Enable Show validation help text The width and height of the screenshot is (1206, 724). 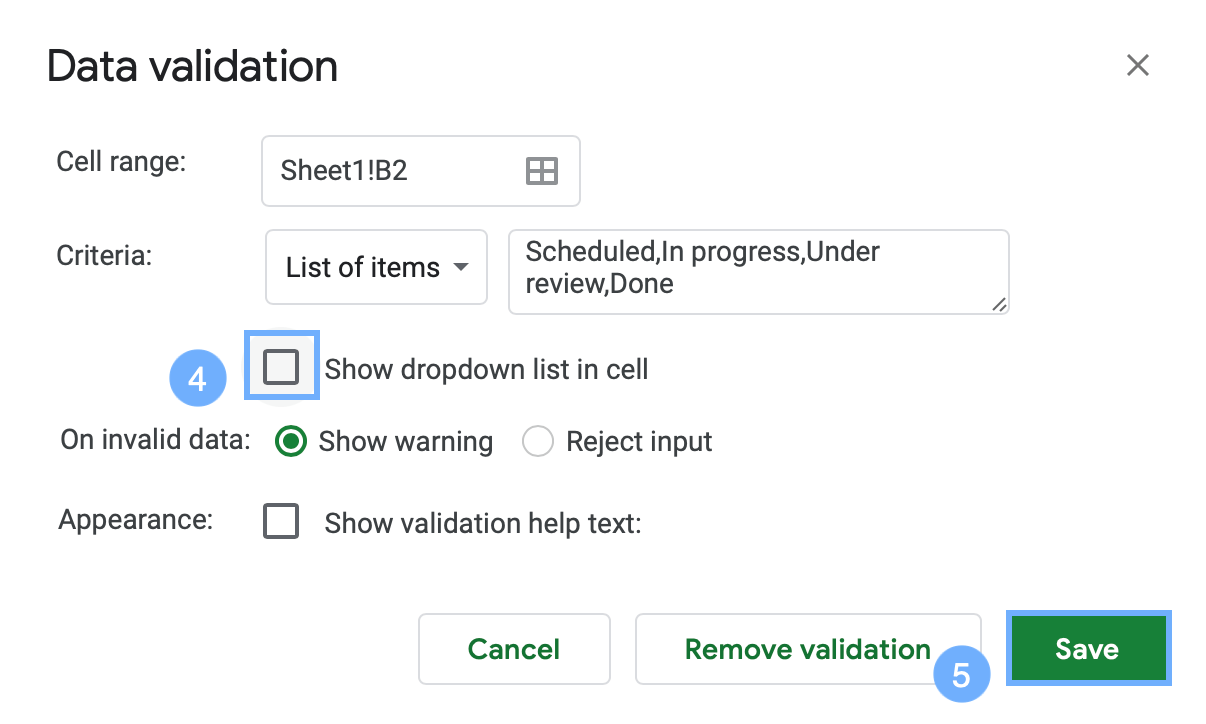tap(281, 522)
